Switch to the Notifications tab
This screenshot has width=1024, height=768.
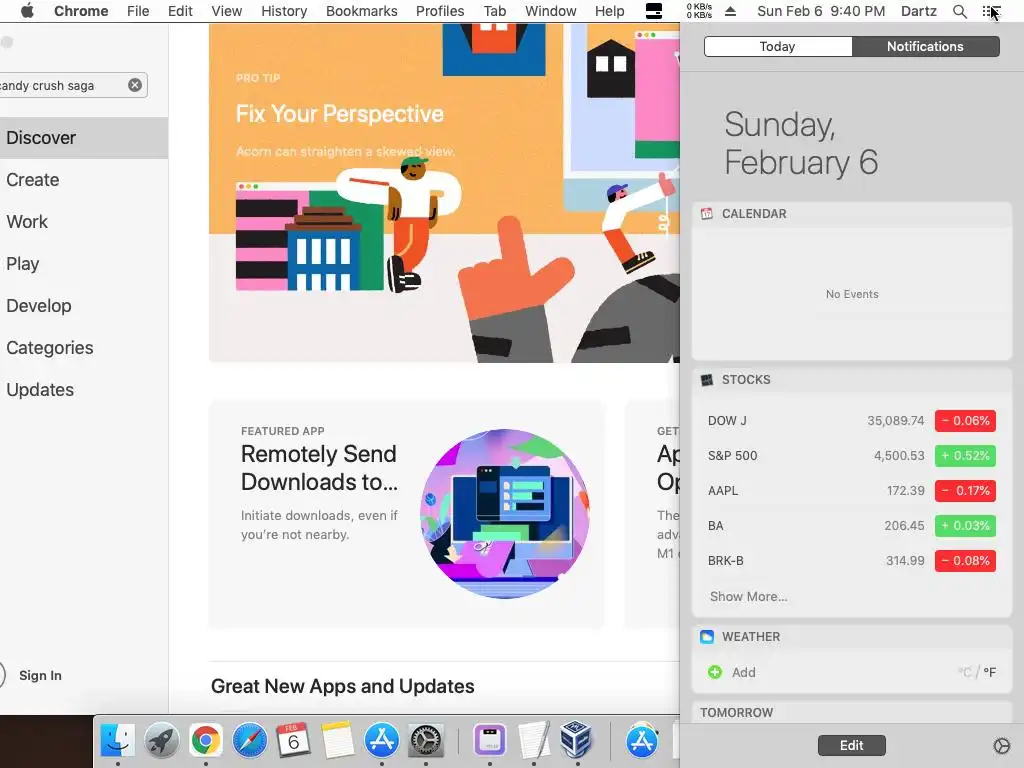coord(925,46)
